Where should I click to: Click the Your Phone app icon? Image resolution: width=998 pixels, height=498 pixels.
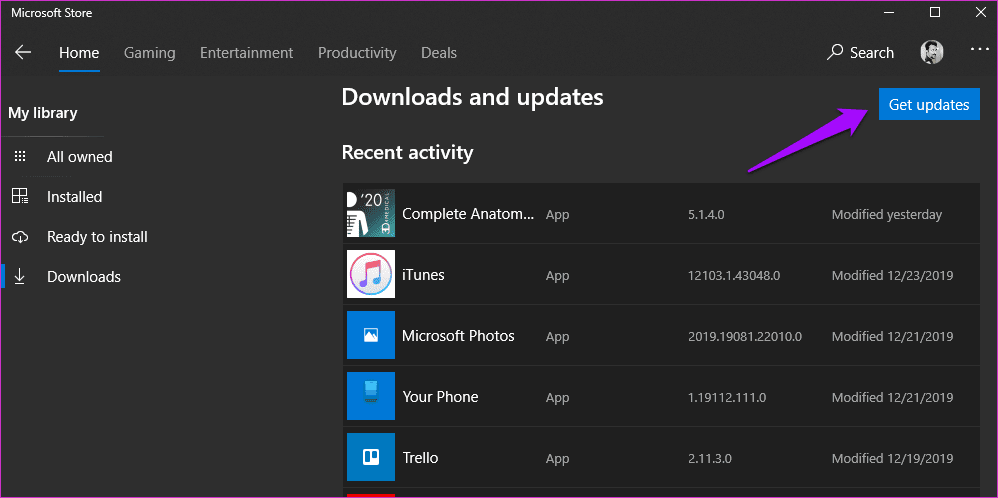[370, 396]
